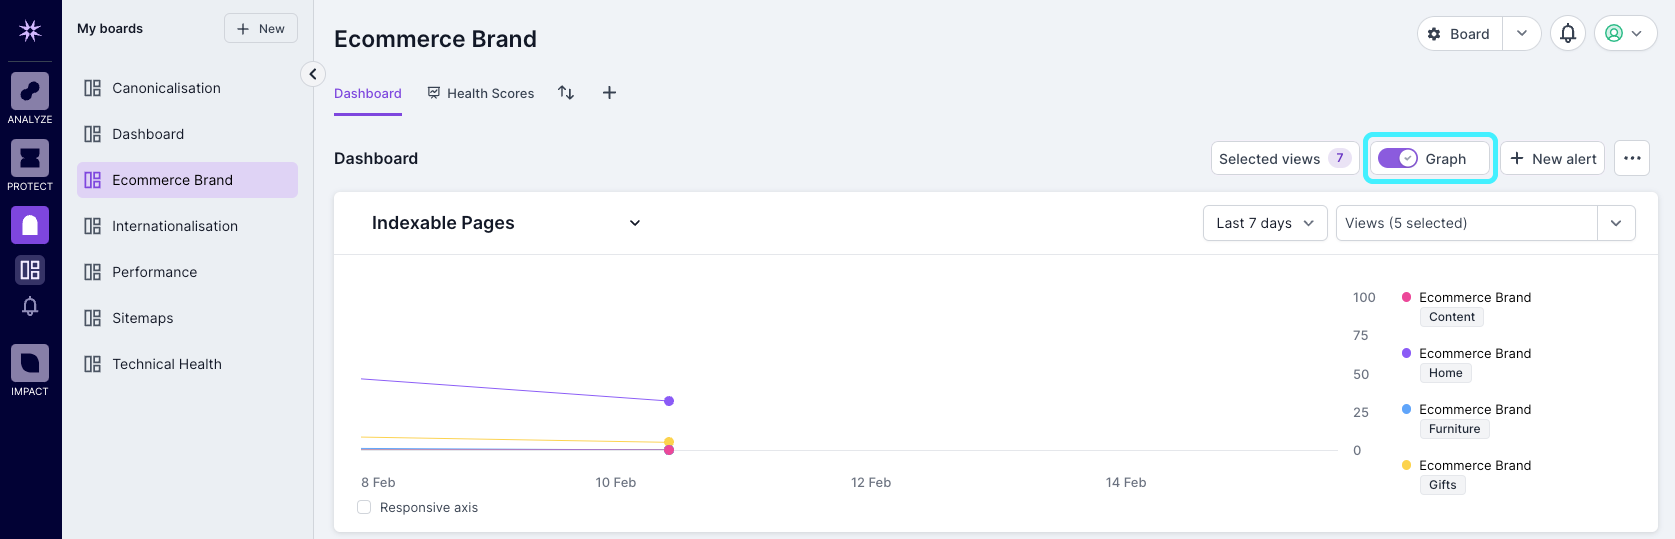
Task: Toggle the Graph switch
Action: tap(1398, 158)
